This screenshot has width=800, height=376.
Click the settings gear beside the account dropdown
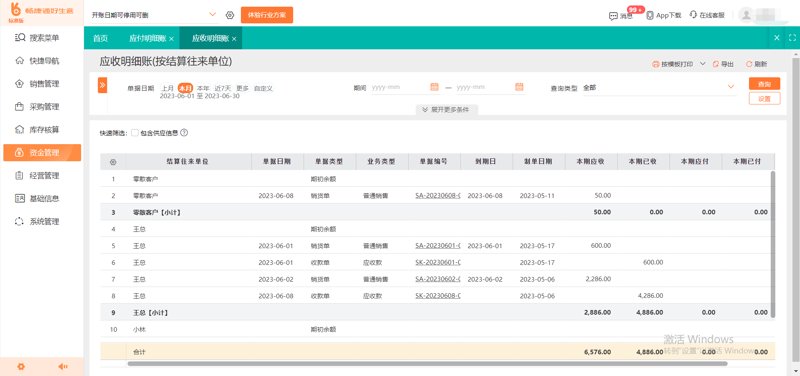(230, 15)
